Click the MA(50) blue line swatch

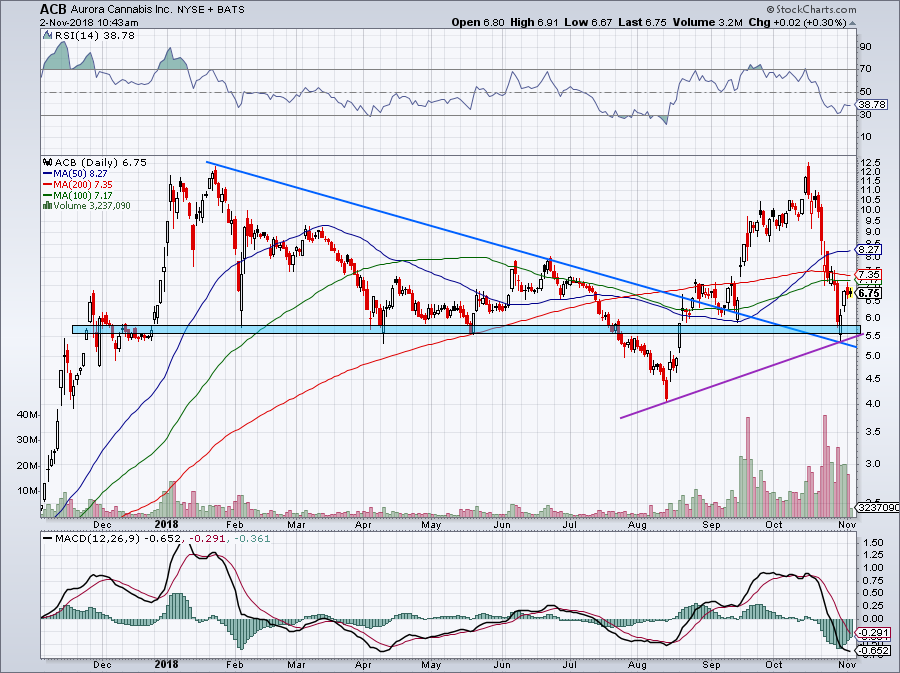[x=48, y=173]
